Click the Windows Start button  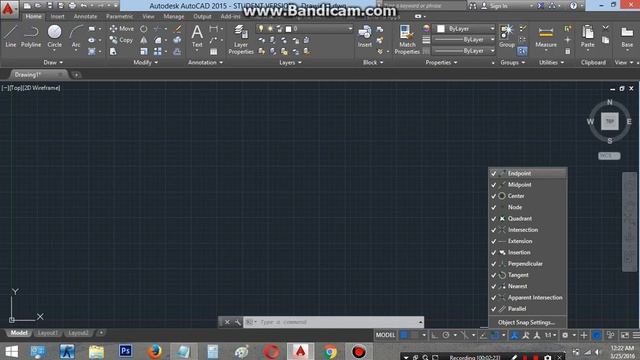point(11,351)
